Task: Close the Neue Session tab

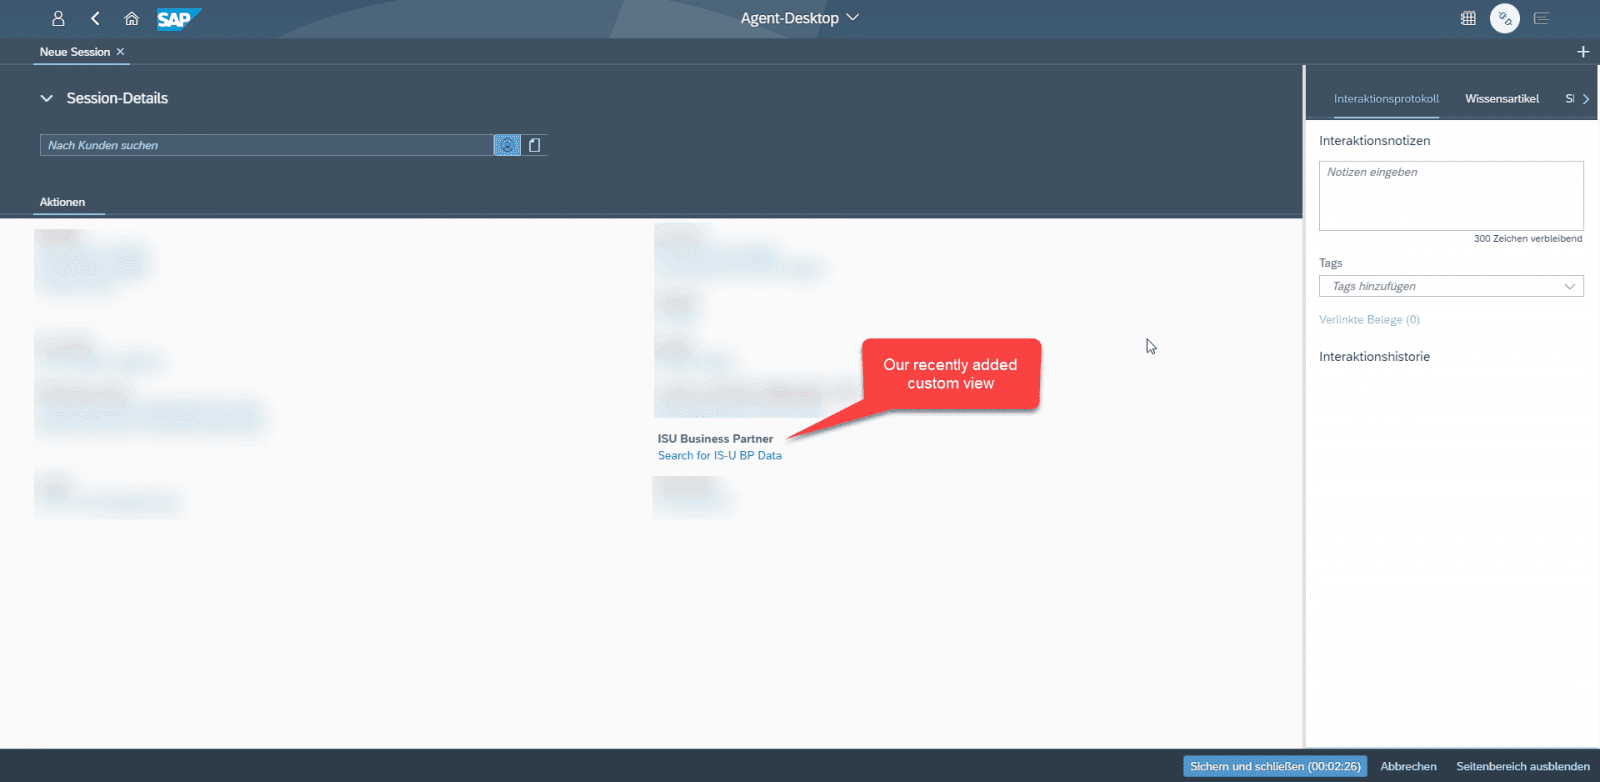Action: click(x=121, y=52)
